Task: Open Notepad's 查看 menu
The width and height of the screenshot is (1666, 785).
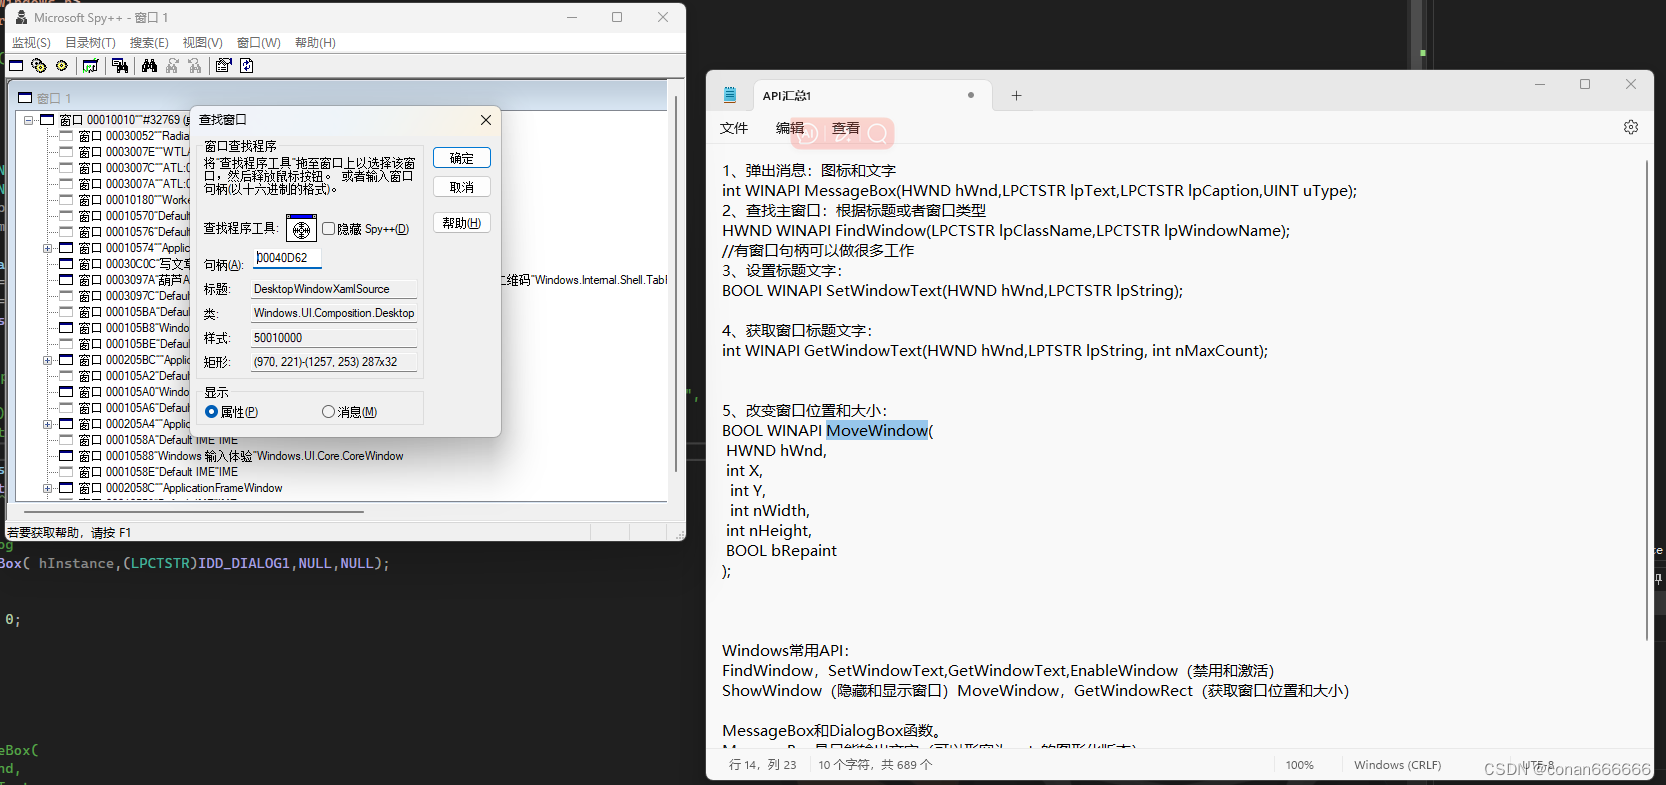Action: coord(846,128)
